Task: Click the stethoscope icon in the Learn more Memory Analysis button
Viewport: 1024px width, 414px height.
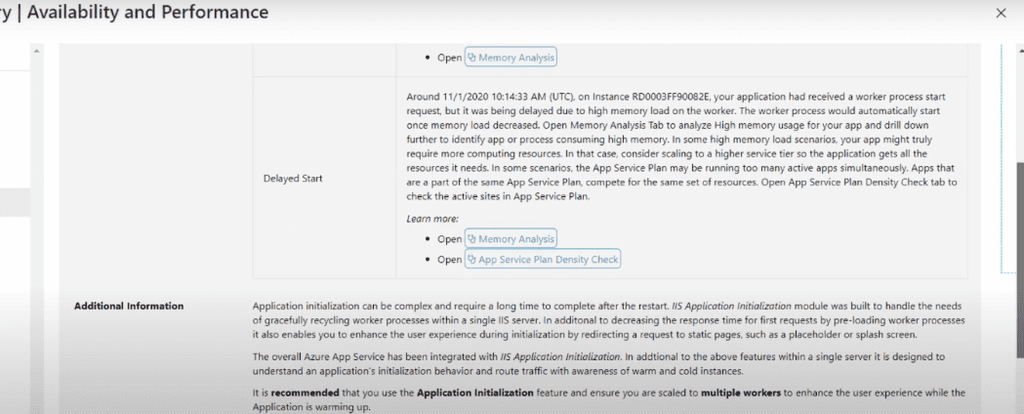Action: pos(472,239)
